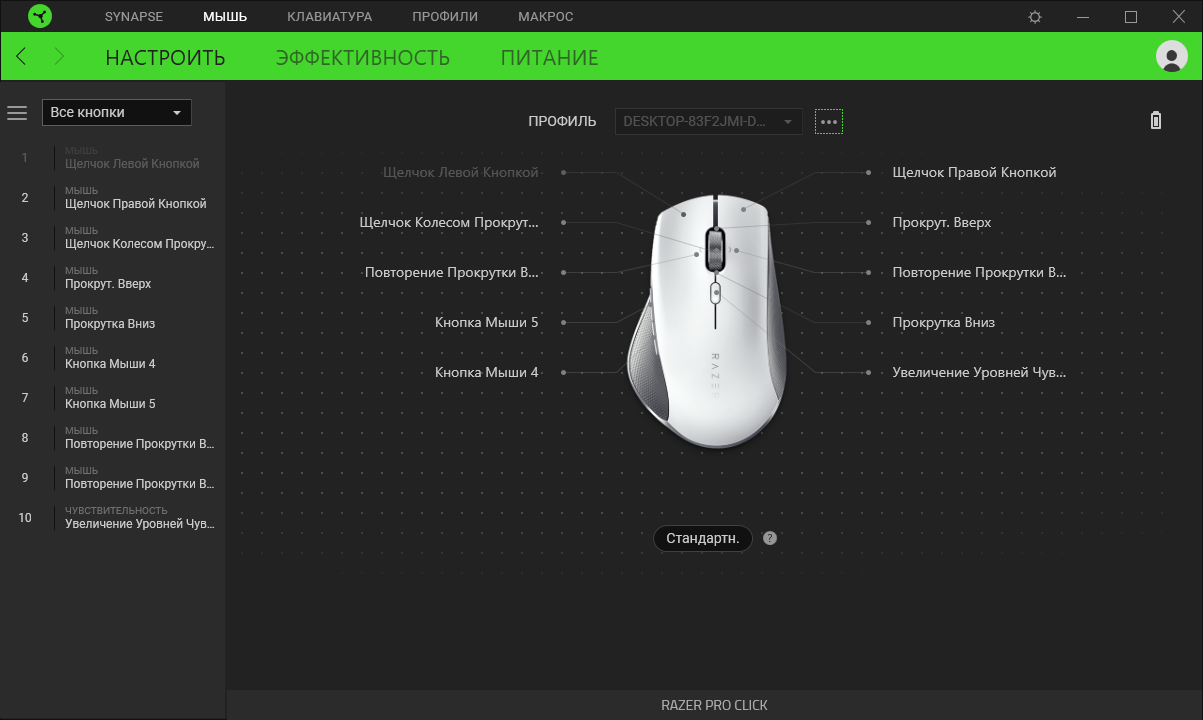The image size is (1203, 720).
Task: Click Прокрутка Вниз label next to the mouse
Action: click(x=943, y=322)
